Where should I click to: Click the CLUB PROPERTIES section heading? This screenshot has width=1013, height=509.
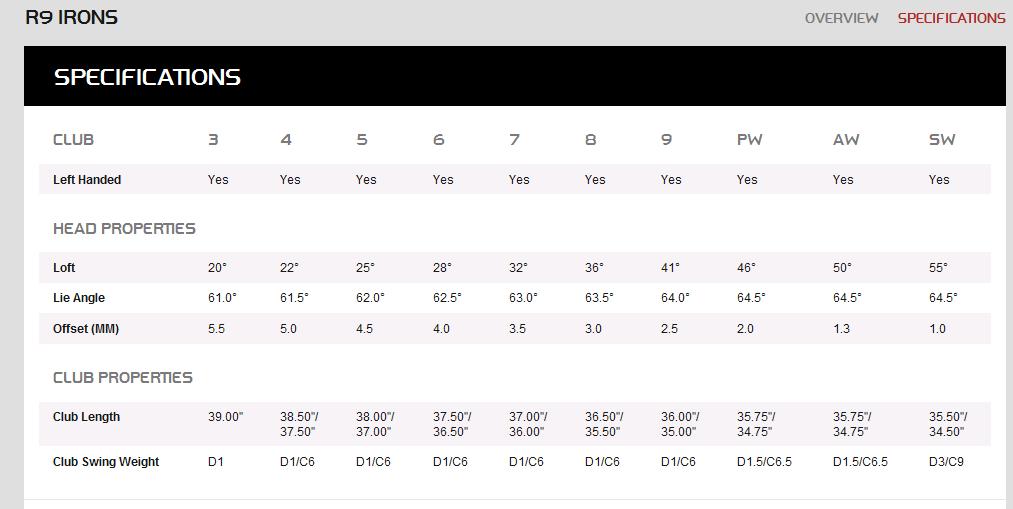pyautogui.click(x=123, y=378)
